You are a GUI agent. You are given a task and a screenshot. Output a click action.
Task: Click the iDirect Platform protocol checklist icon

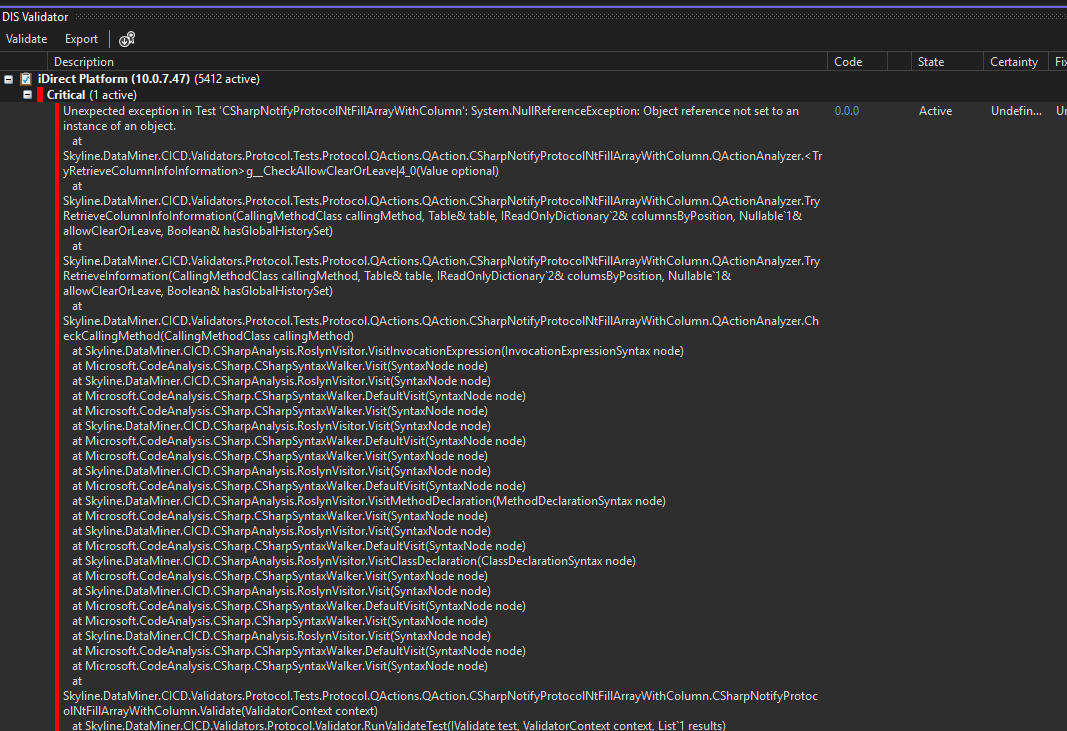coord(26,79)
